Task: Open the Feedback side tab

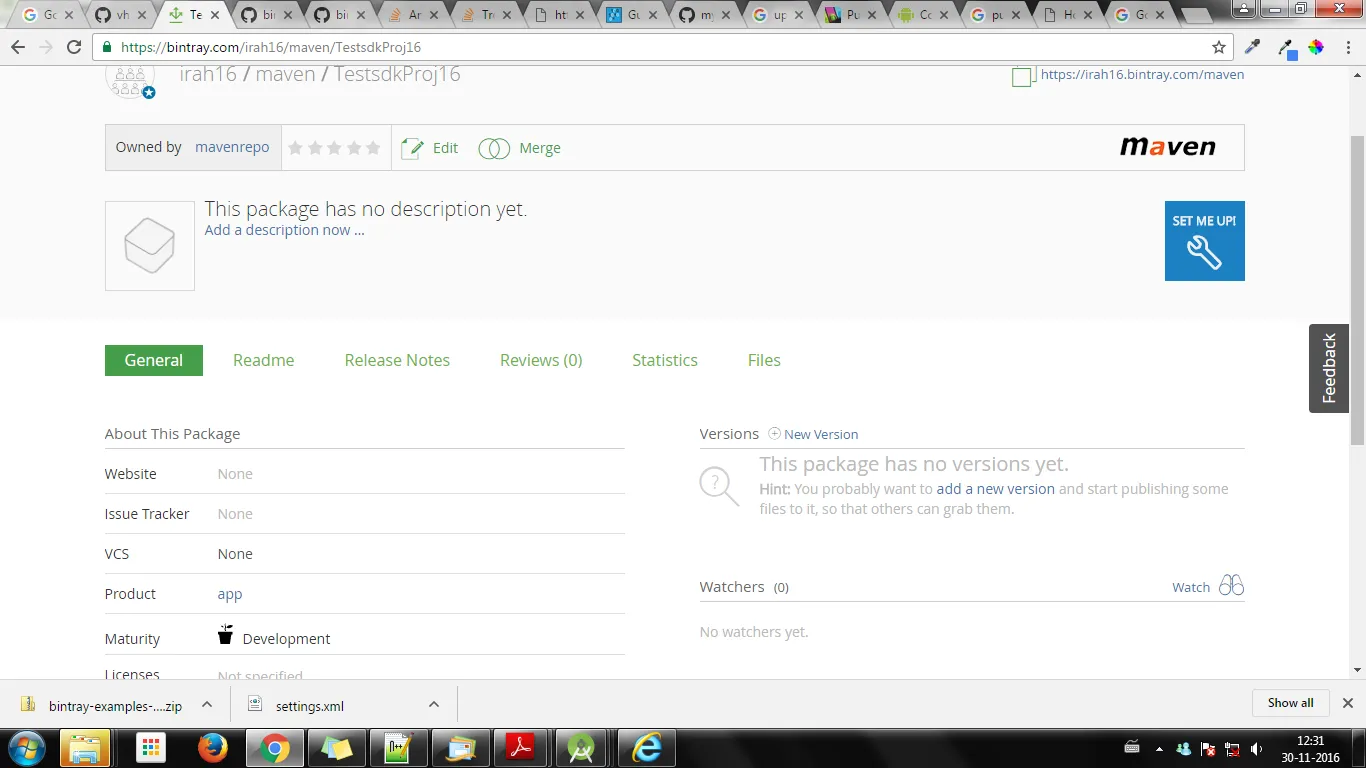Action: coord(1329,368)
